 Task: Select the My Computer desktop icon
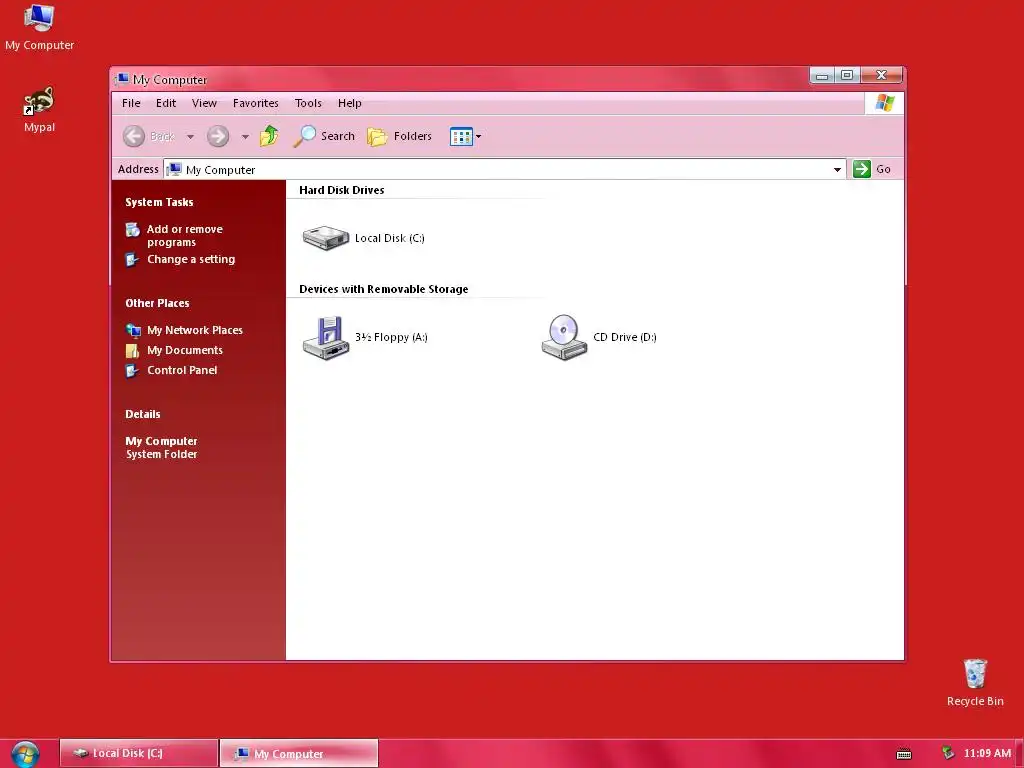[39, 27]
